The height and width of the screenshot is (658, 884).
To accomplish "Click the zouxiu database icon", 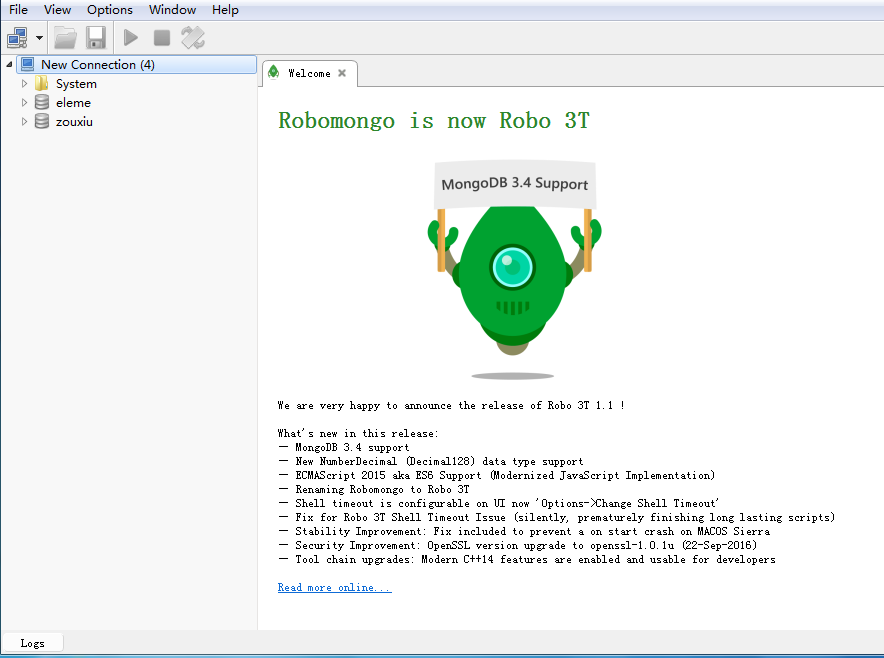I will (41, 121).
